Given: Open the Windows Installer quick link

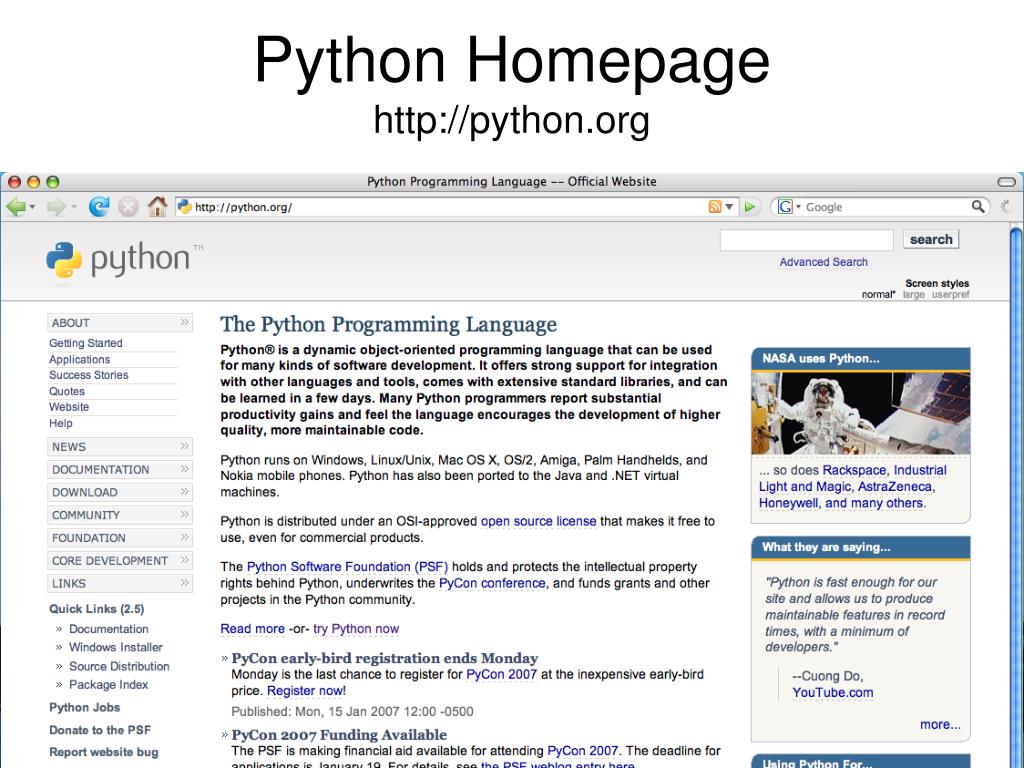Looking at the screenshot, I should click(116, 647).
